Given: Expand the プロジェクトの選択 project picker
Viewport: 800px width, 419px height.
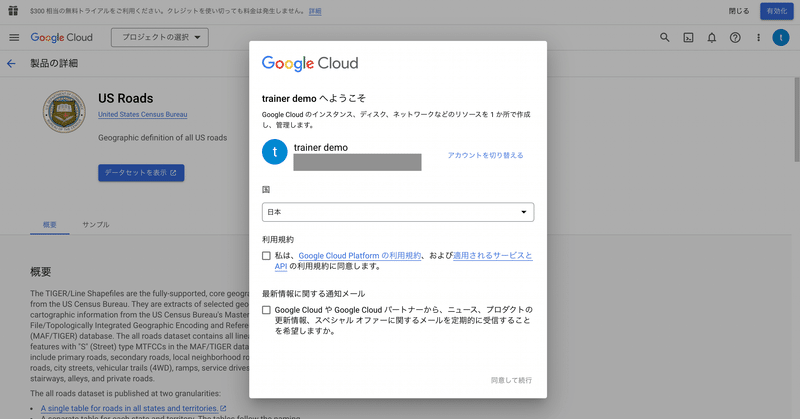Looking at the screenshot, I should point(160,38).
